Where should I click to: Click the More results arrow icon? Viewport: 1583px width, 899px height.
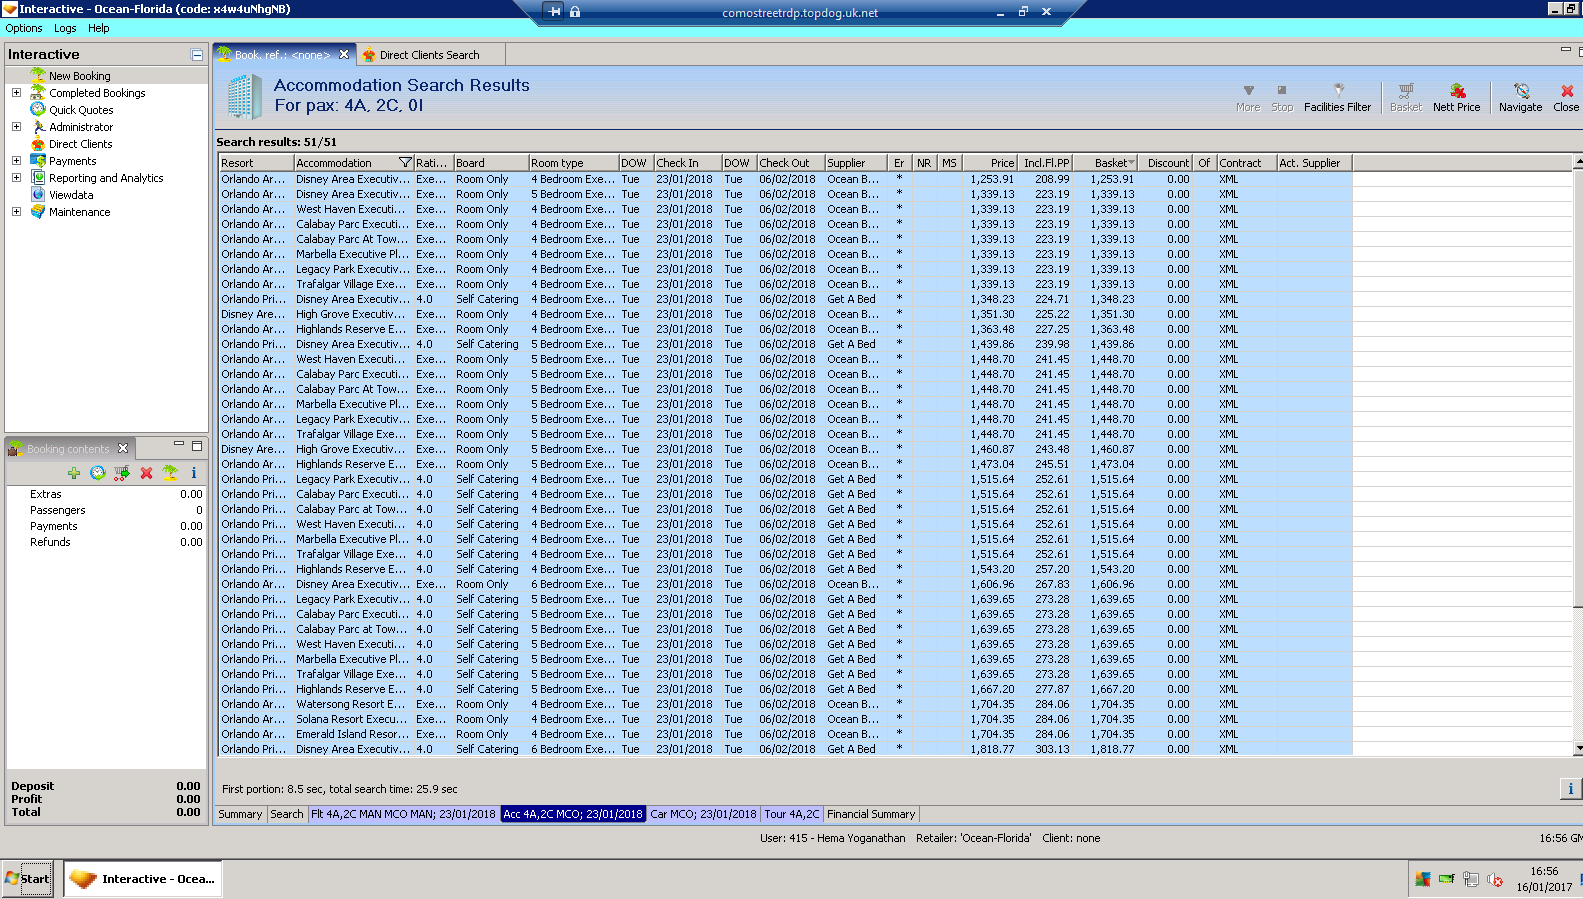point(1248,90)
